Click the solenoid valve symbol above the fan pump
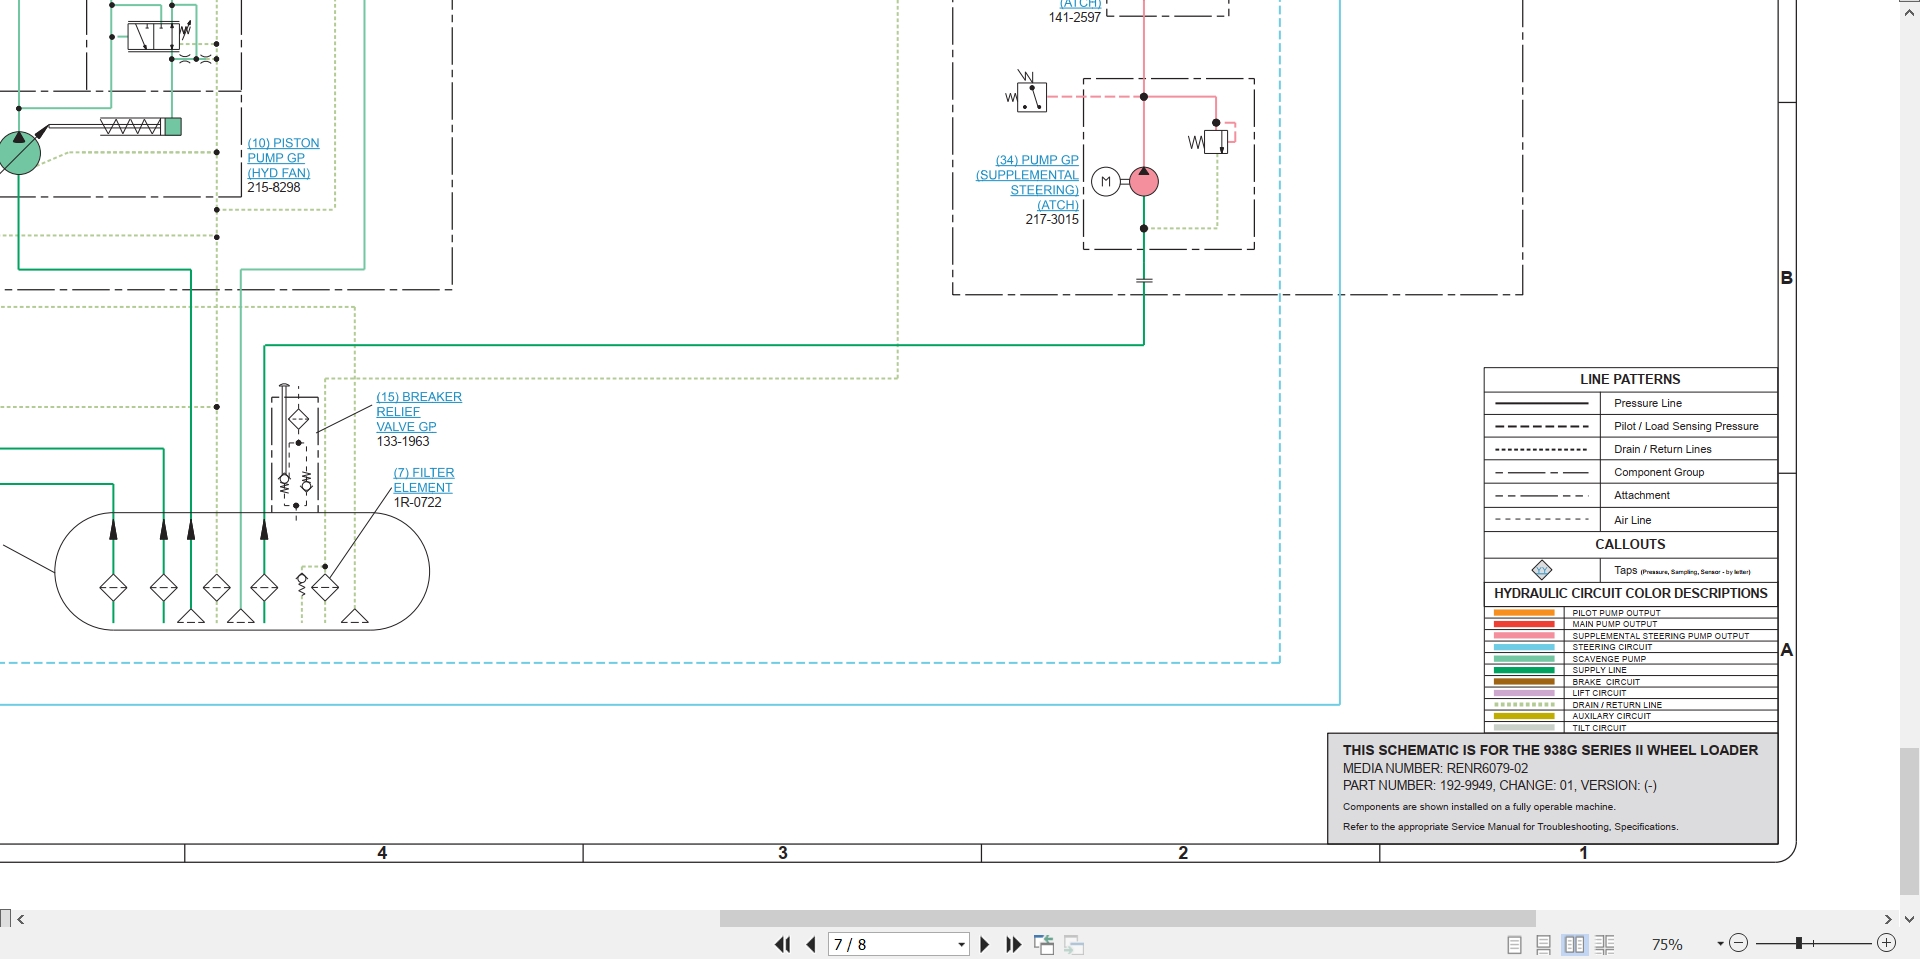1920x959 pixels. (x=158, y=37)
